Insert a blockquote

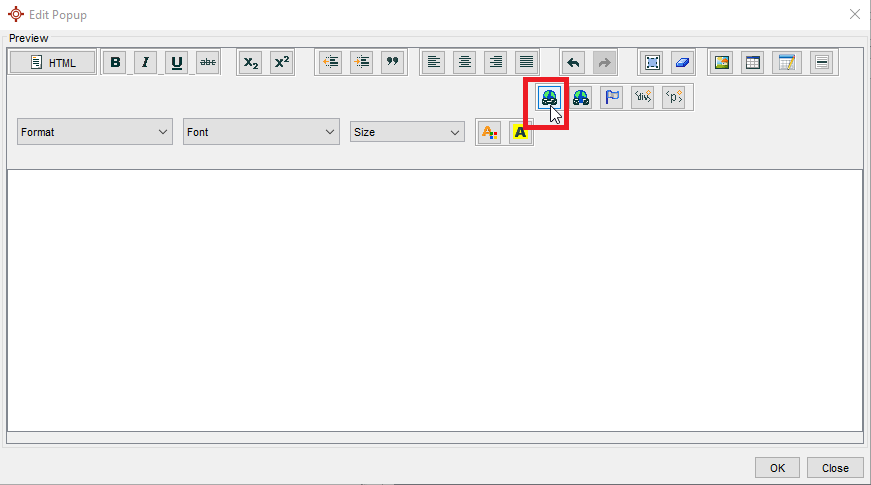click(x=392, y=62)
